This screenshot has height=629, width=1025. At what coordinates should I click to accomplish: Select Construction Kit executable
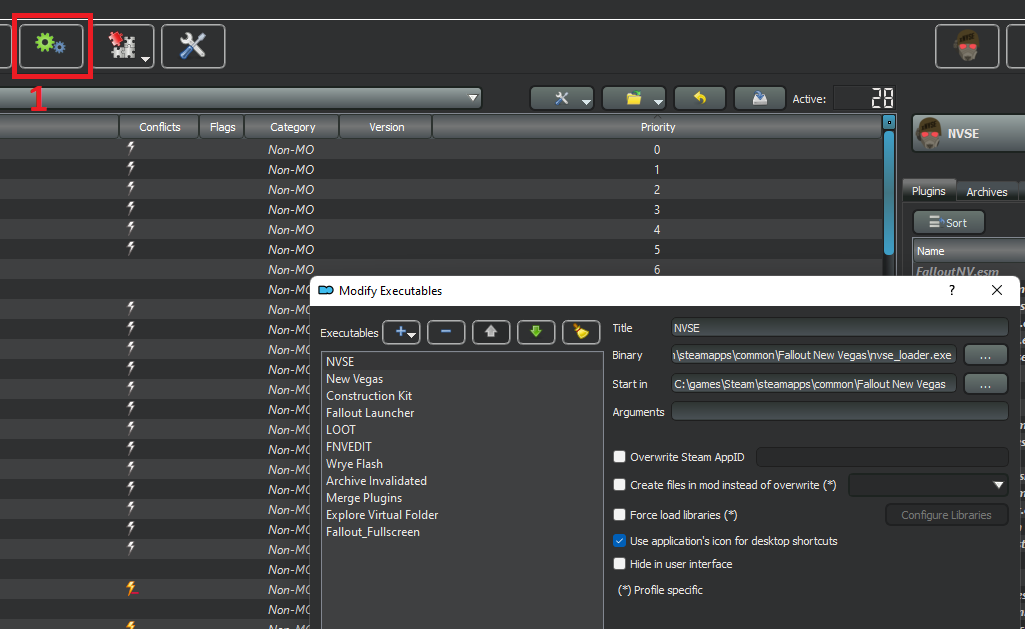(462, 396)
